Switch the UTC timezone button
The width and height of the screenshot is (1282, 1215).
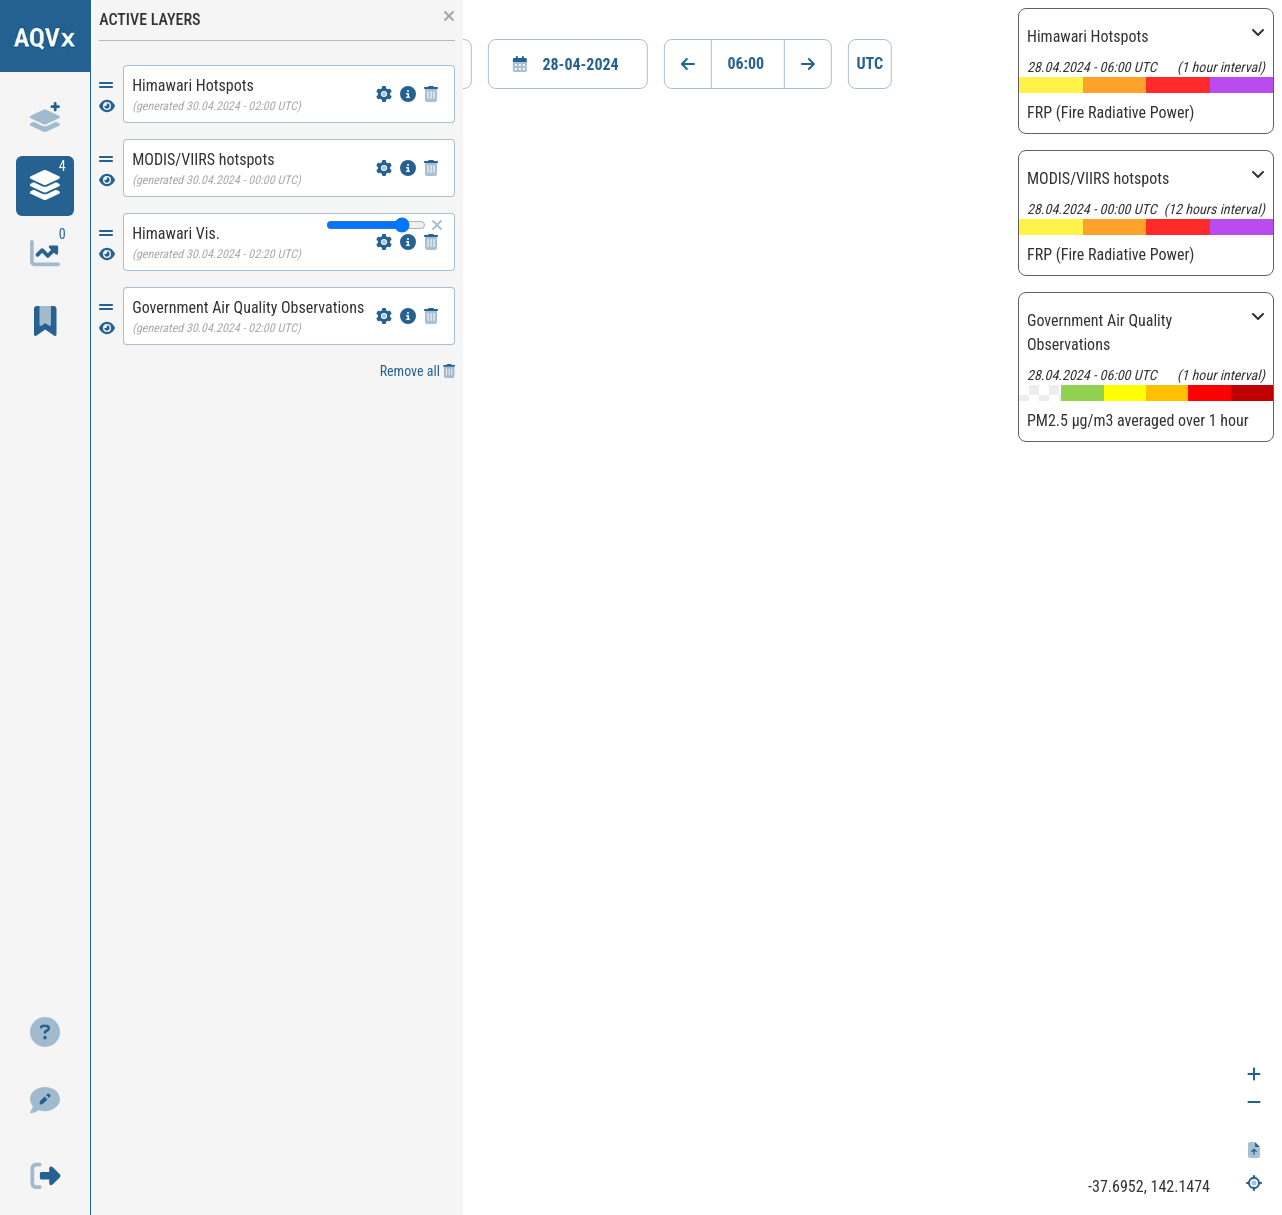pos(870,64)
